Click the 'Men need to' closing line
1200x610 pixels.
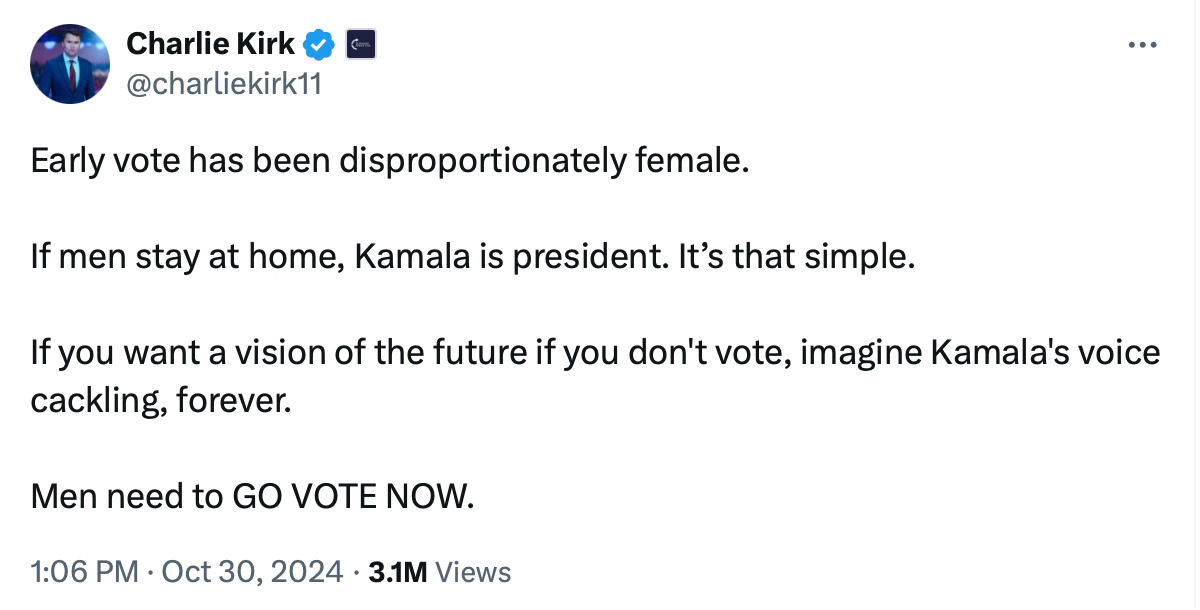127,495
